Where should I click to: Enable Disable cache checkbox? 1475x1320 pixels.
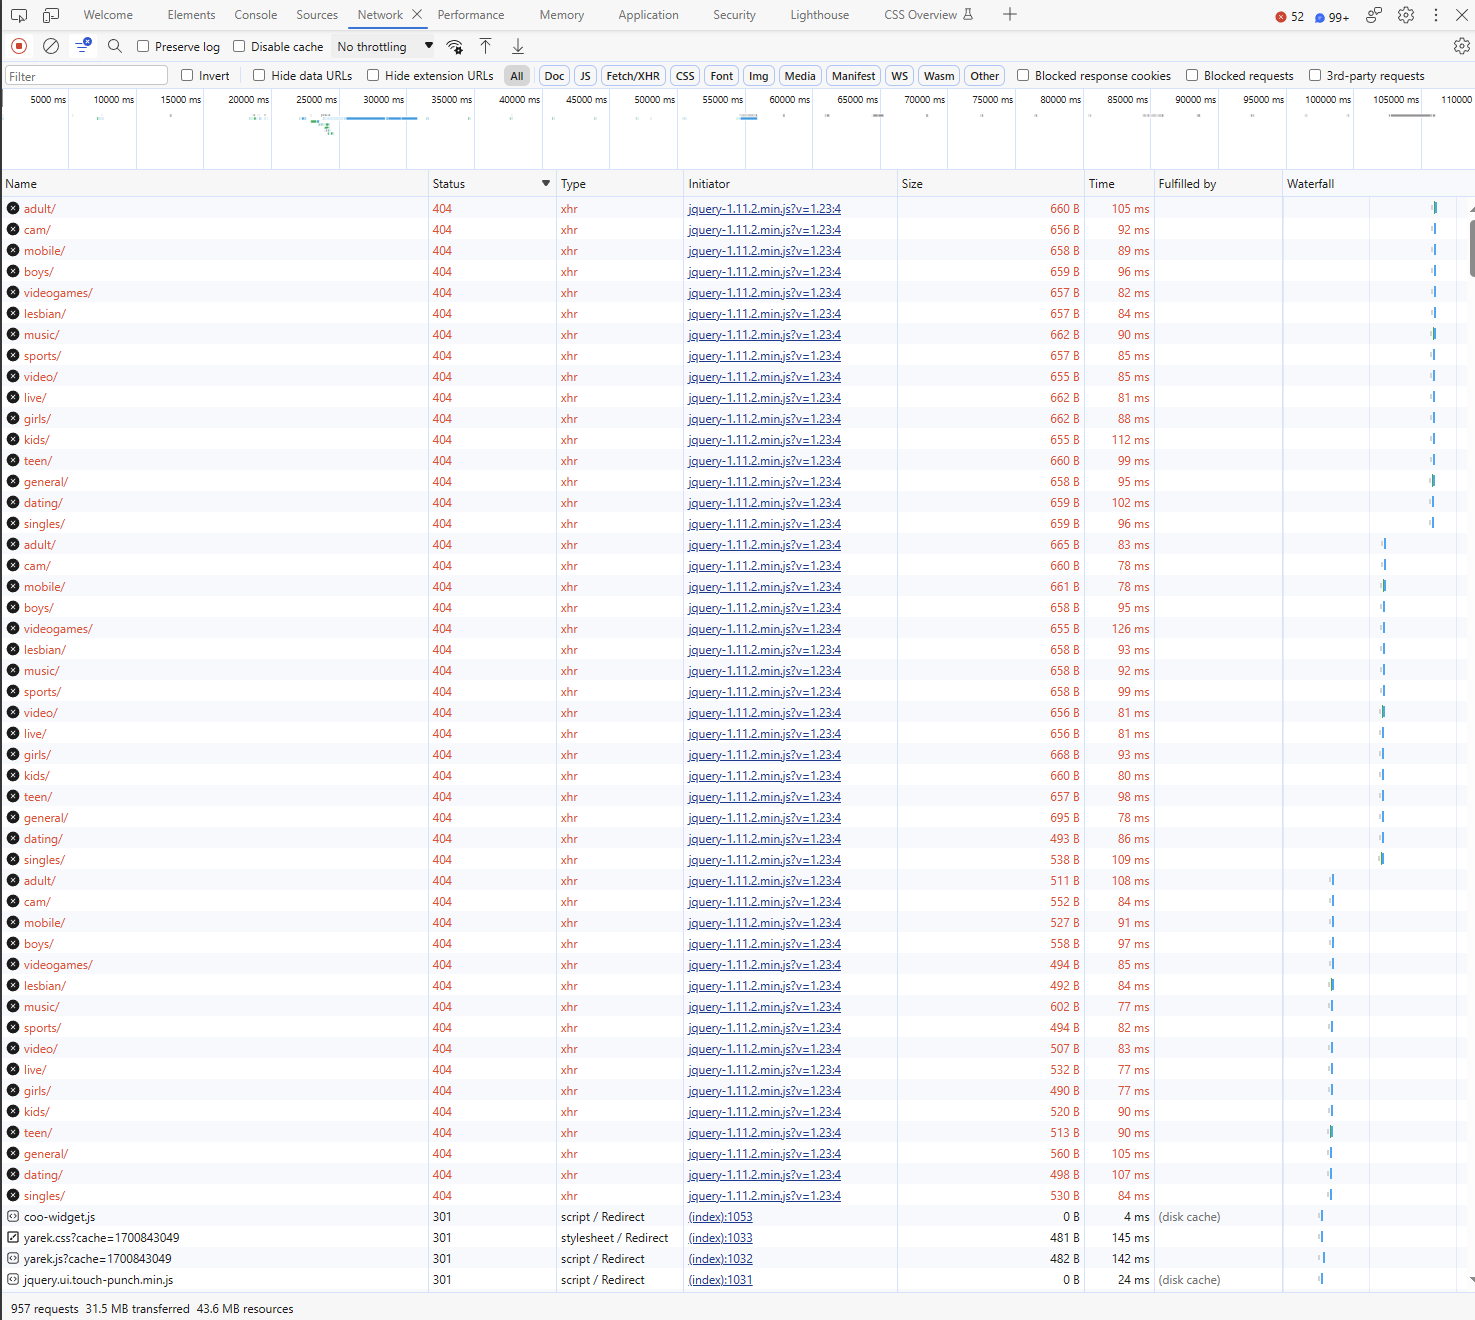click(x=239, y=46)
